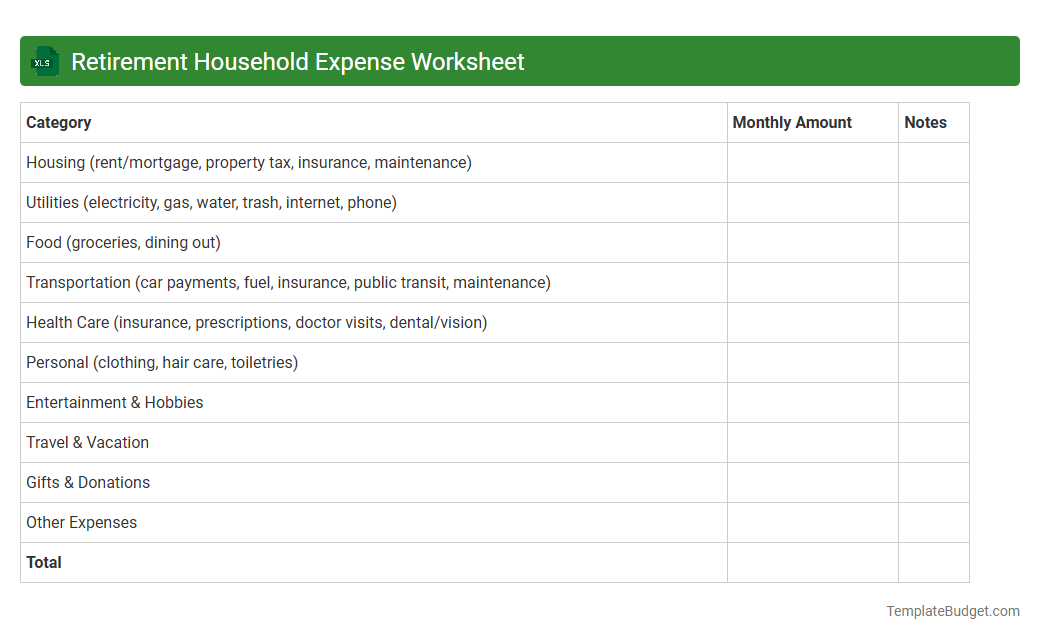Viewport: 1040px width, 640px height.
Task: Click the Category column header
Action: (x=58, y=122)
